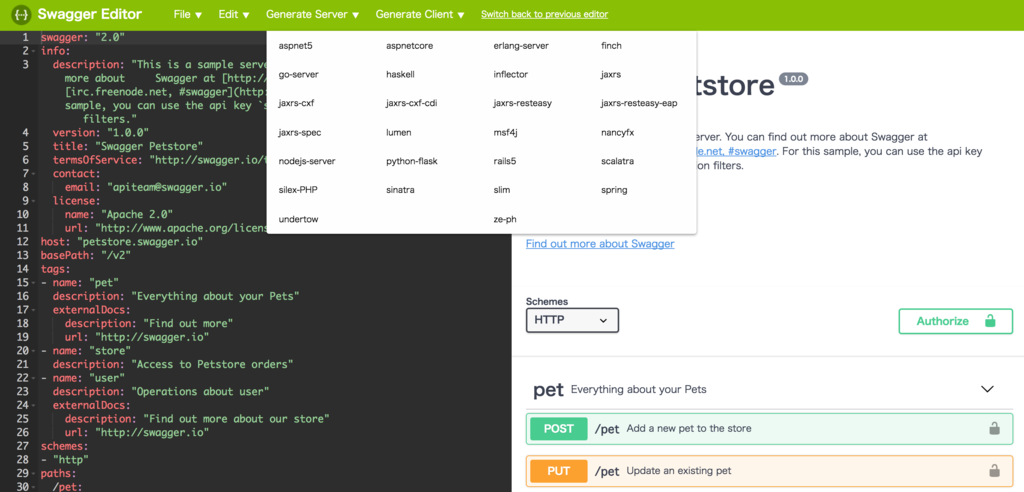The image size is (1024, 492).
Task: Expand the PUT /pet operation
Action: pos(769,470)
